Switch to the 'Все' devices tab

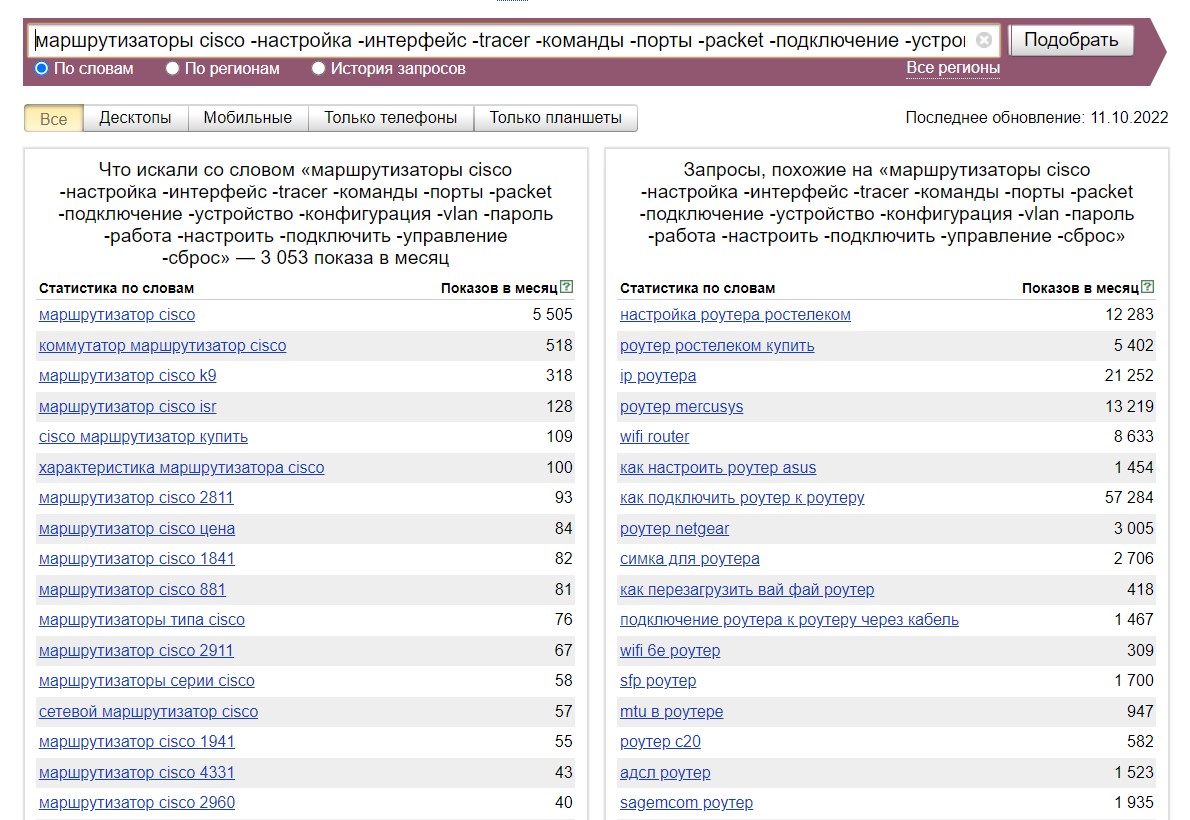(53, 118)
